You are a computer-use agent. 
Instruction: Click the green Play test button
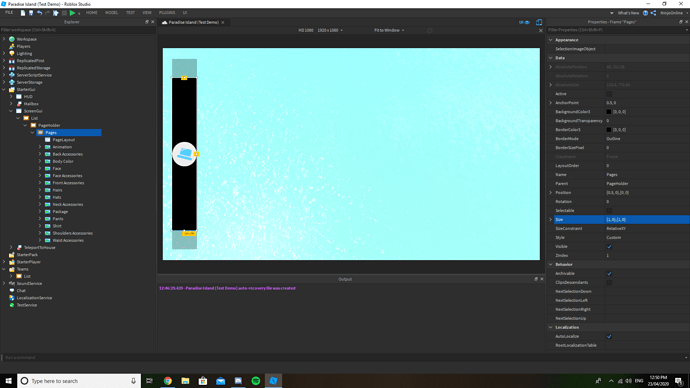click(x=73, y=13)
